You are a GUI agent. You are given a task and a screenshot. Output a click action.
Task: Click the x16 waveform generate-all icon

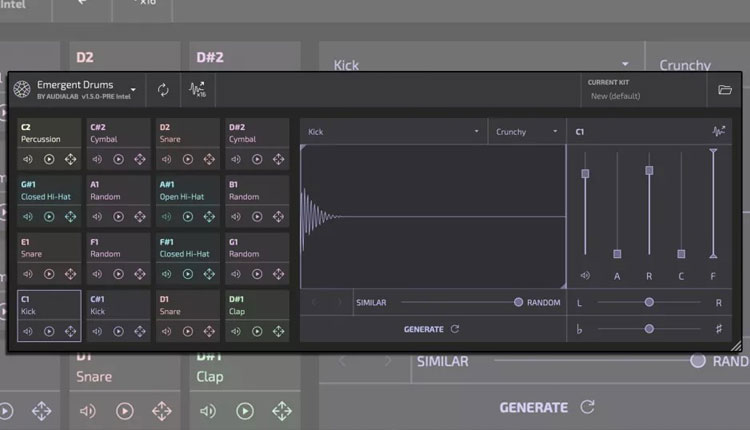point(198,90)
